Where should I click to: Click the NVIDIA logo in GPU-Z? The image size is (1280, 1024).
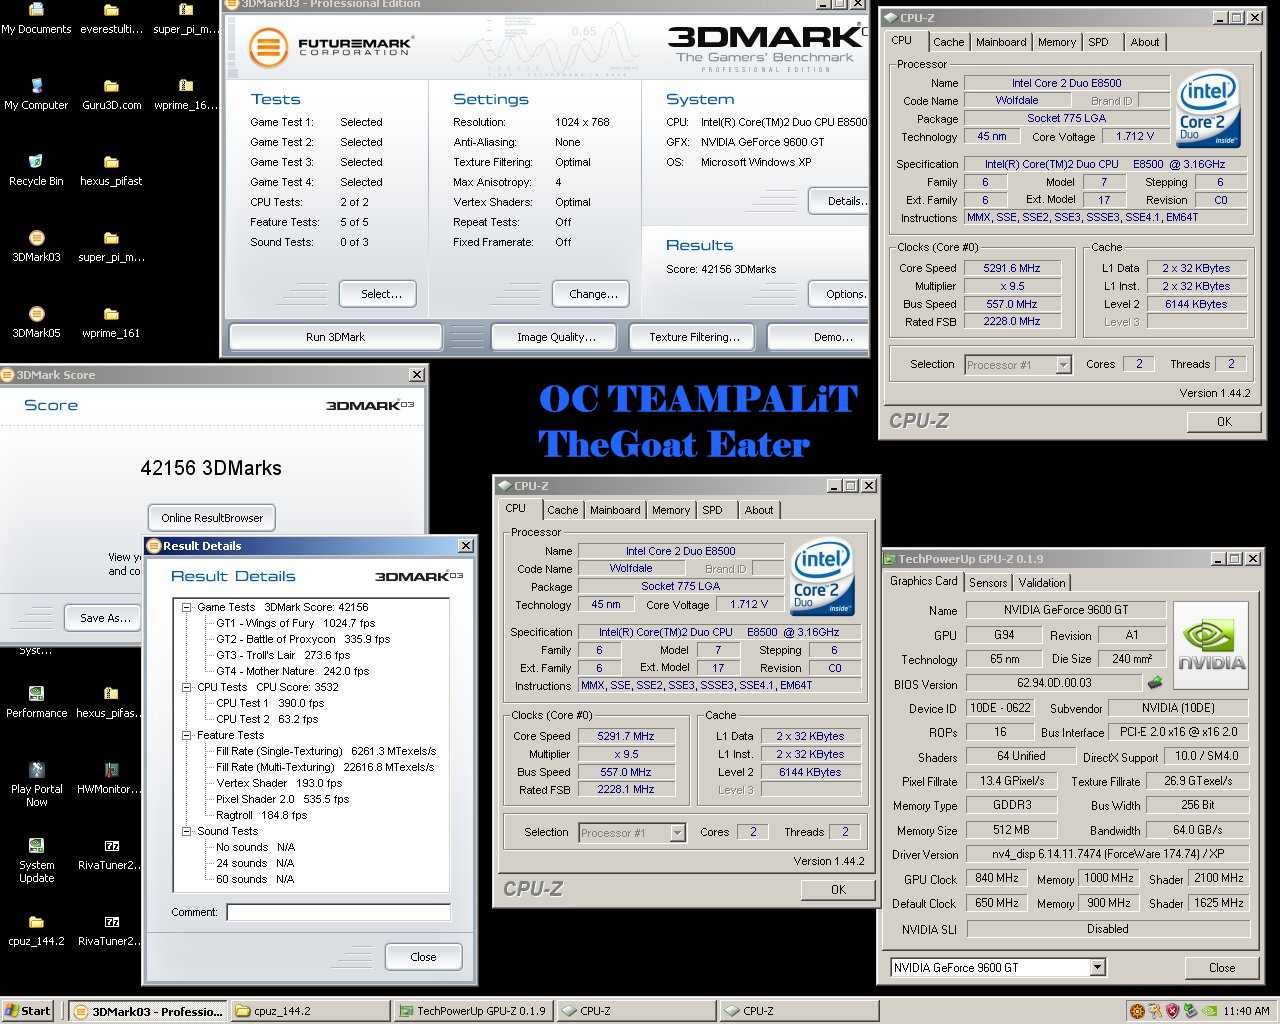click(x=1211, y=646)
